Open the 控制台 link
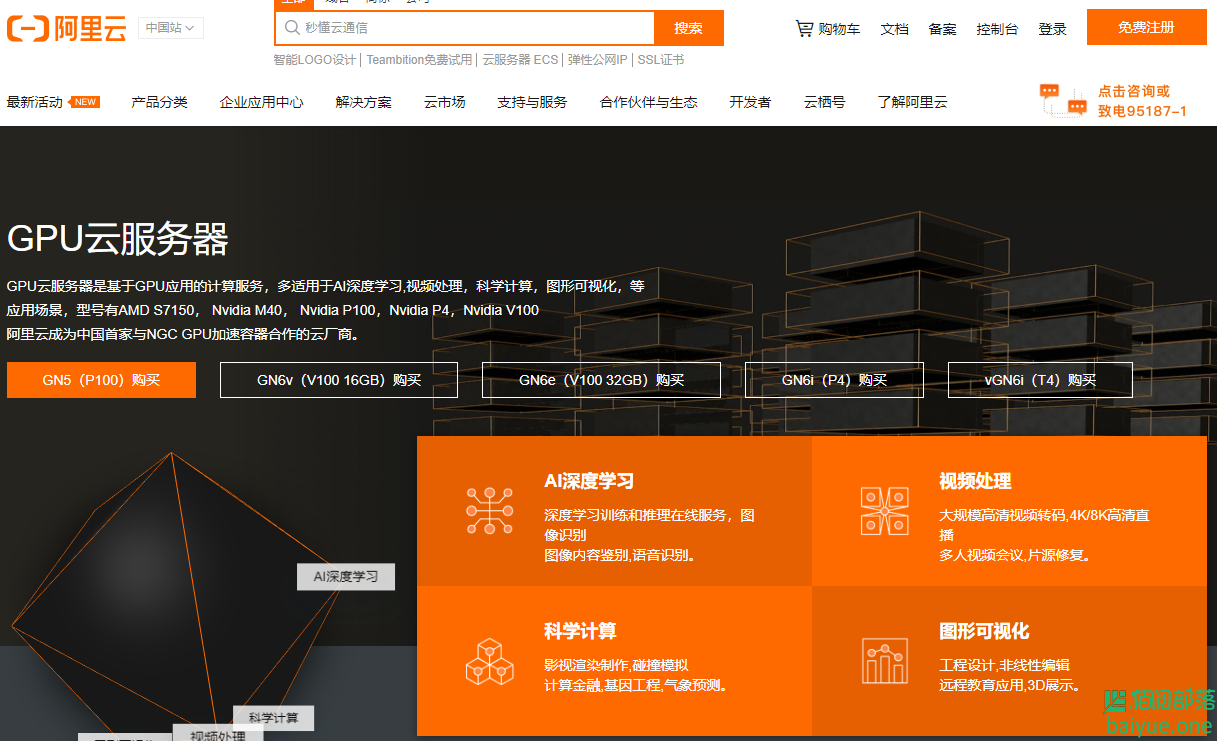 tap(997, 29)
